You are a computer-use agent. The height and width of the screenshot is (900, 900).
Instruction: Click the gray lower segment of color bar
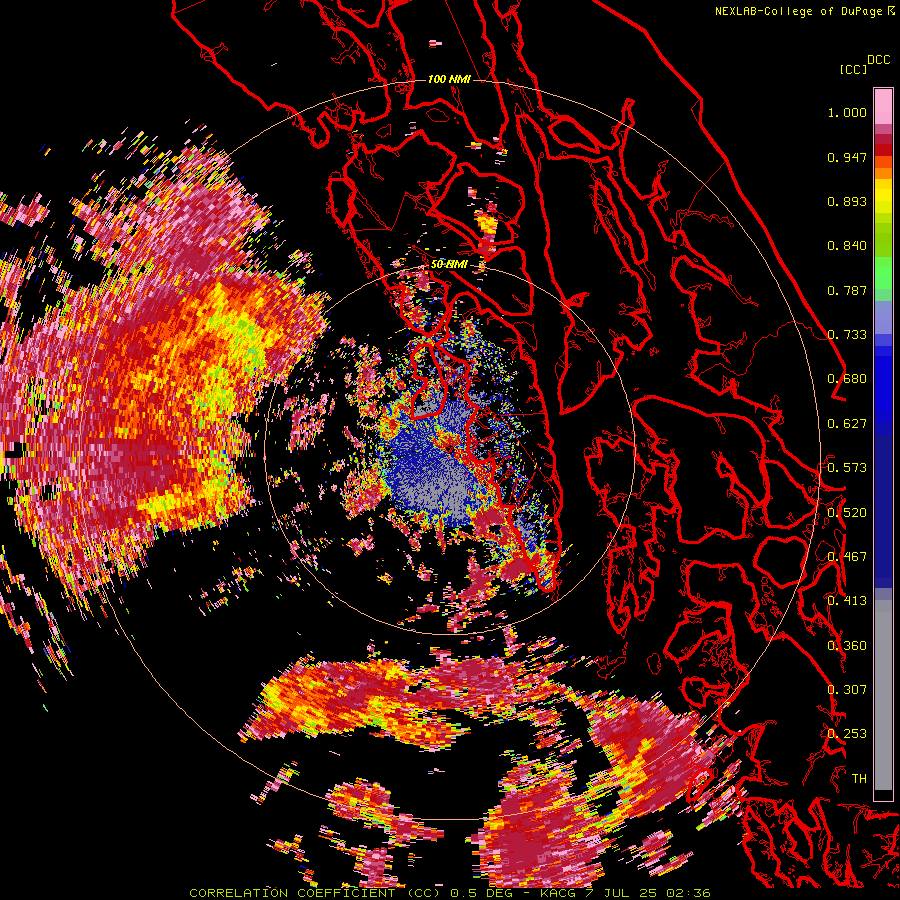[883, 695]
